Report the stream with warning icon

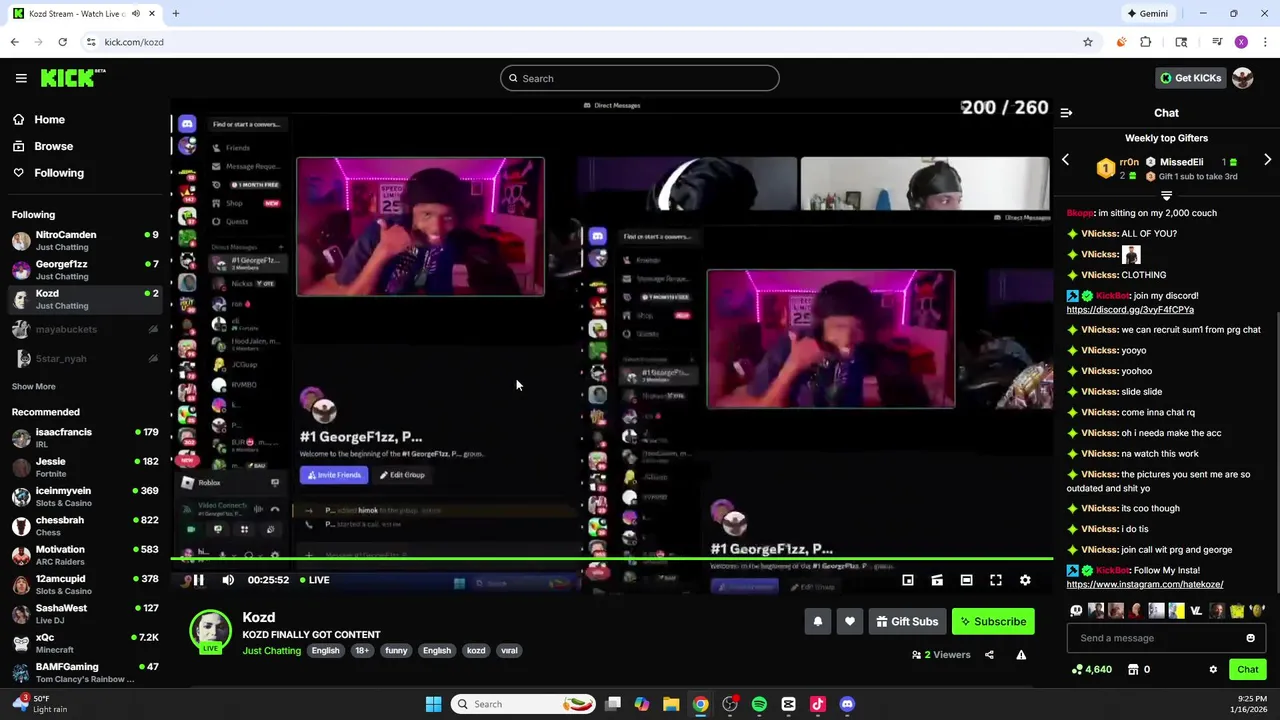1021,655
